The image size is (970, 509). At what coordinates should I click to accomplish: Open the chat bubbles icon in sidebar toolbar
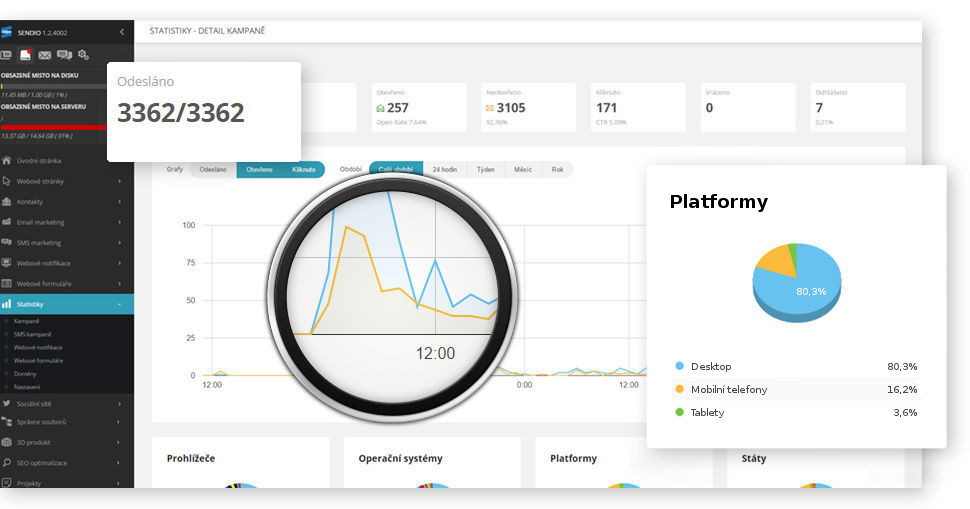pyautogui.click(x=64, y=55)
